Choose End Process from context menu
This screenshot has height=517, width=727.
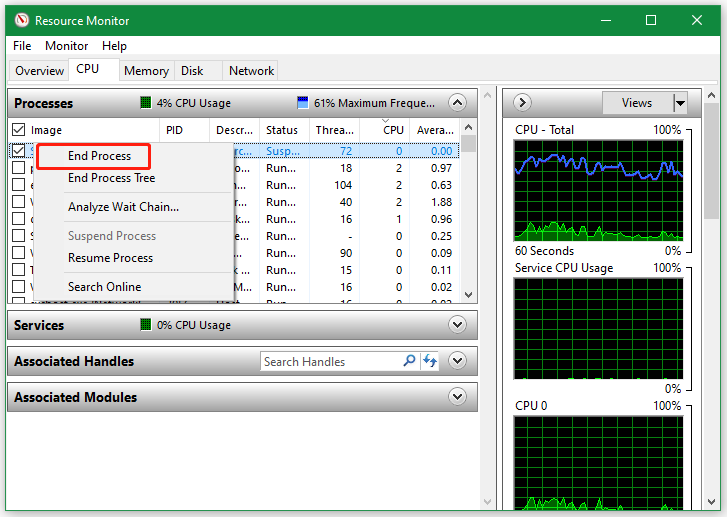(x=99, y=156)
